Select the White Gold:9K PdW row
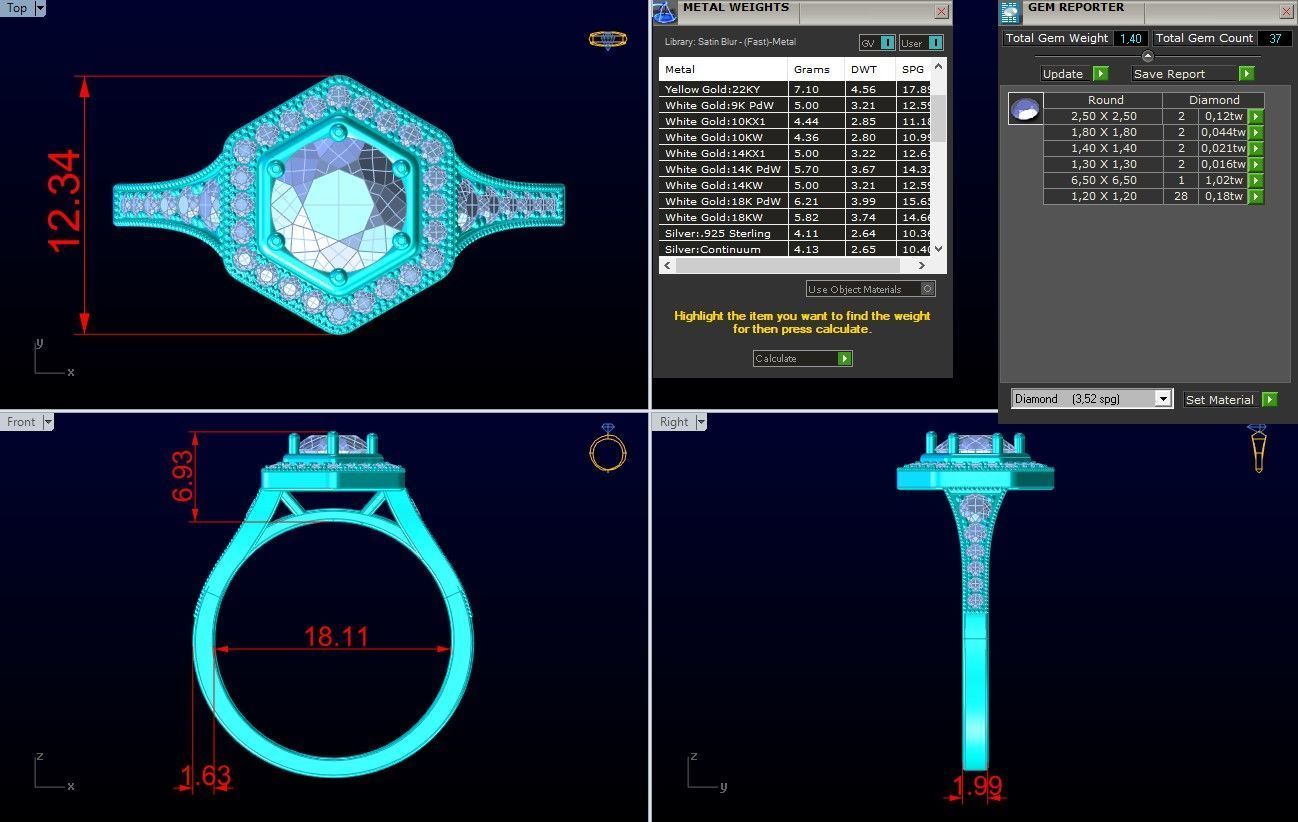 pyautogui.click(x=794, y=105)
